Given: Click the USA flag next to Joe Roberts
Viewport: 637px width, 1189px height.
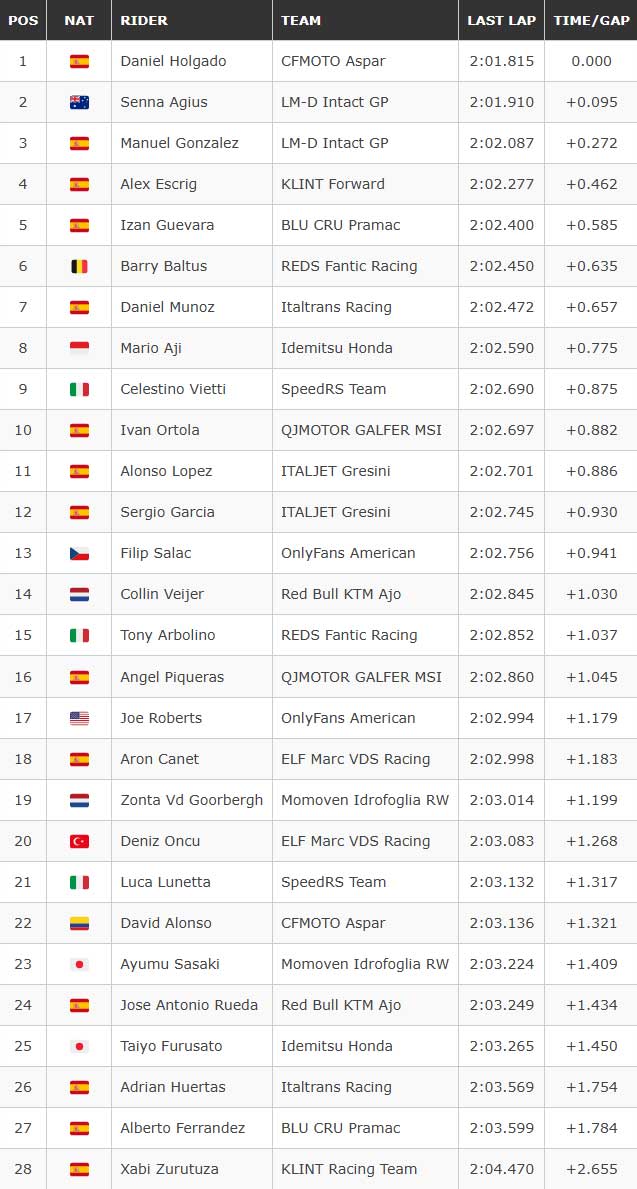Looking at the screenshot, I should coord(79,718).
